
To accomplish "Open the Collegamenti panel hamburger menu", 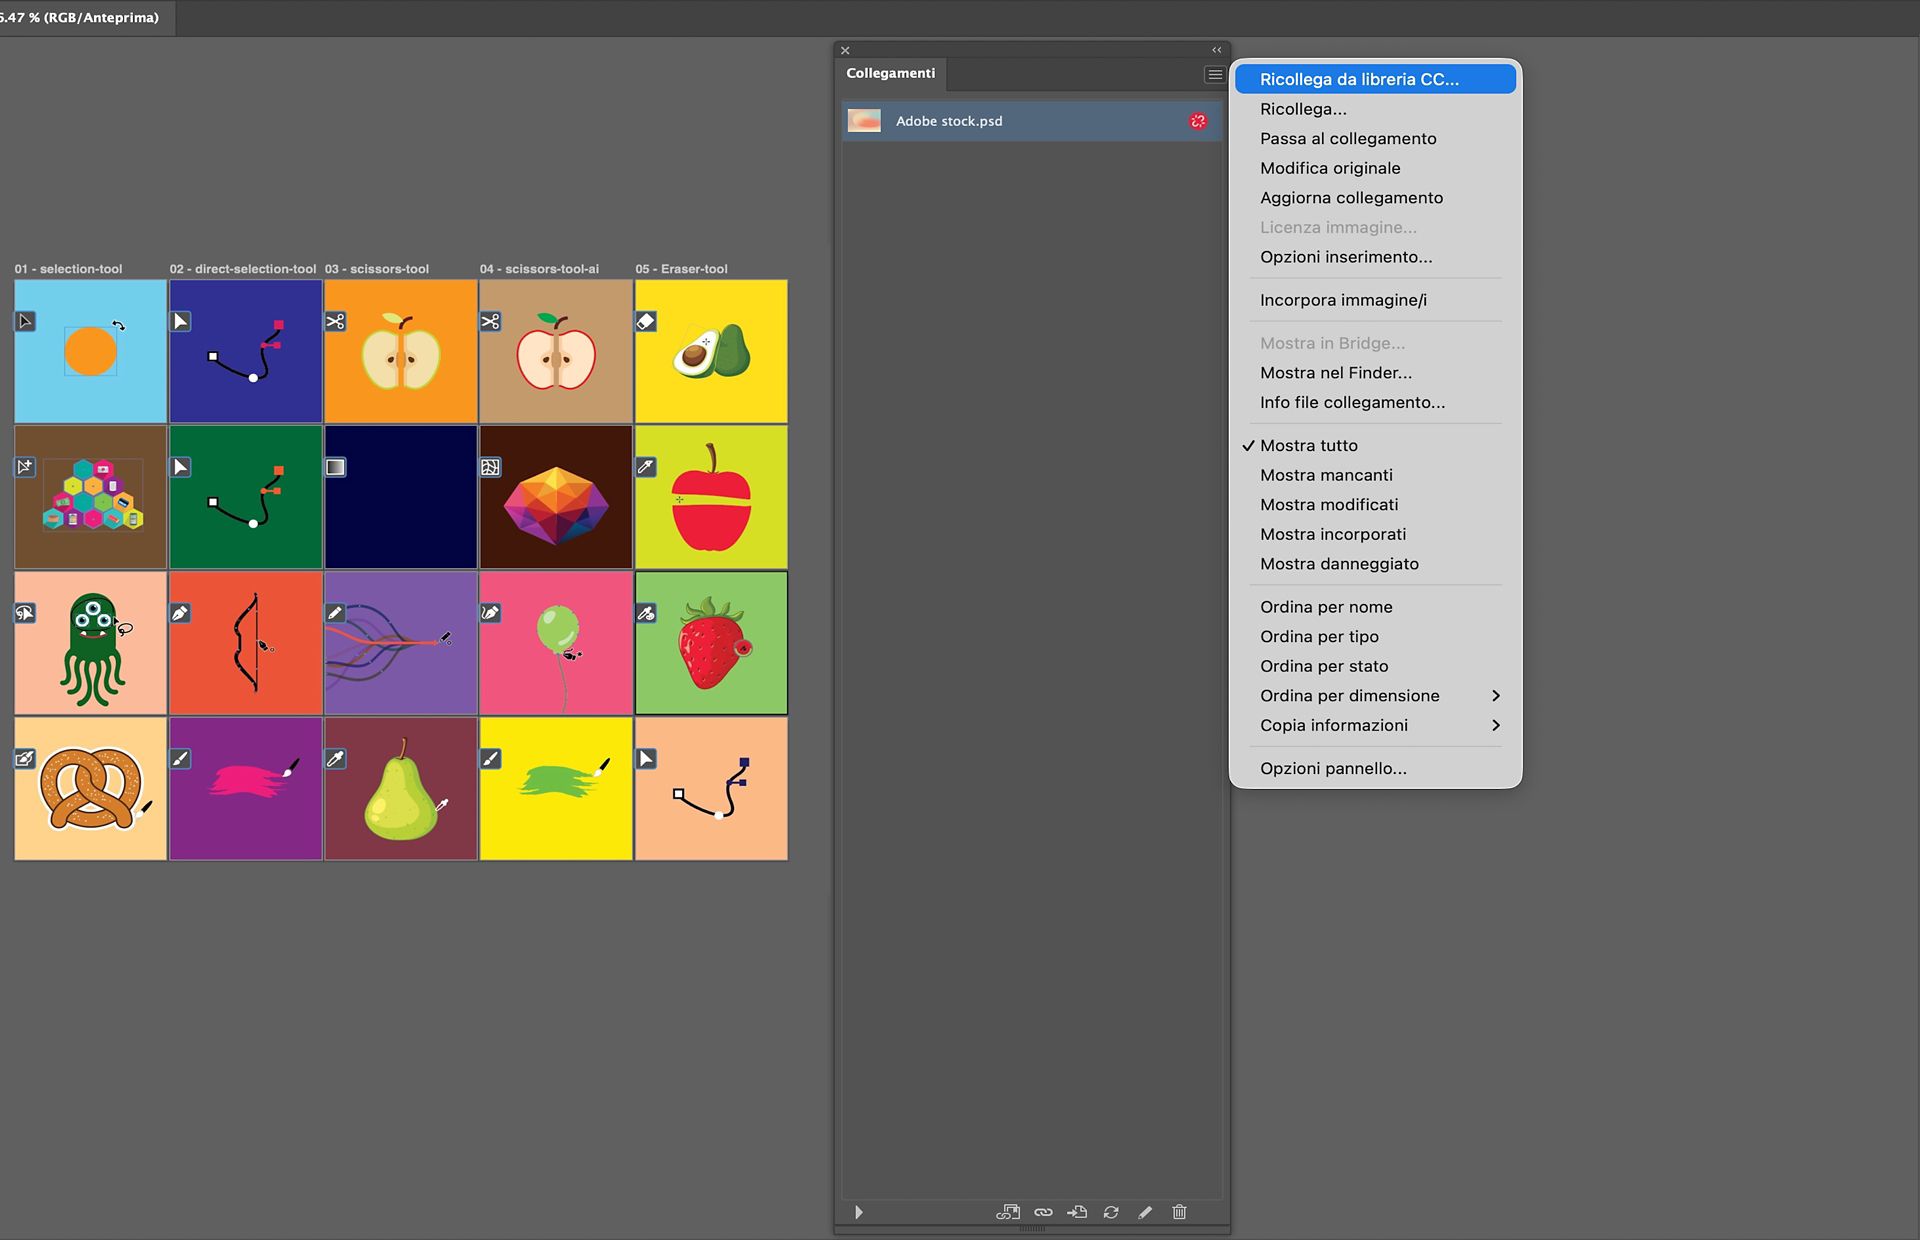I will [x=1214, y=74].
